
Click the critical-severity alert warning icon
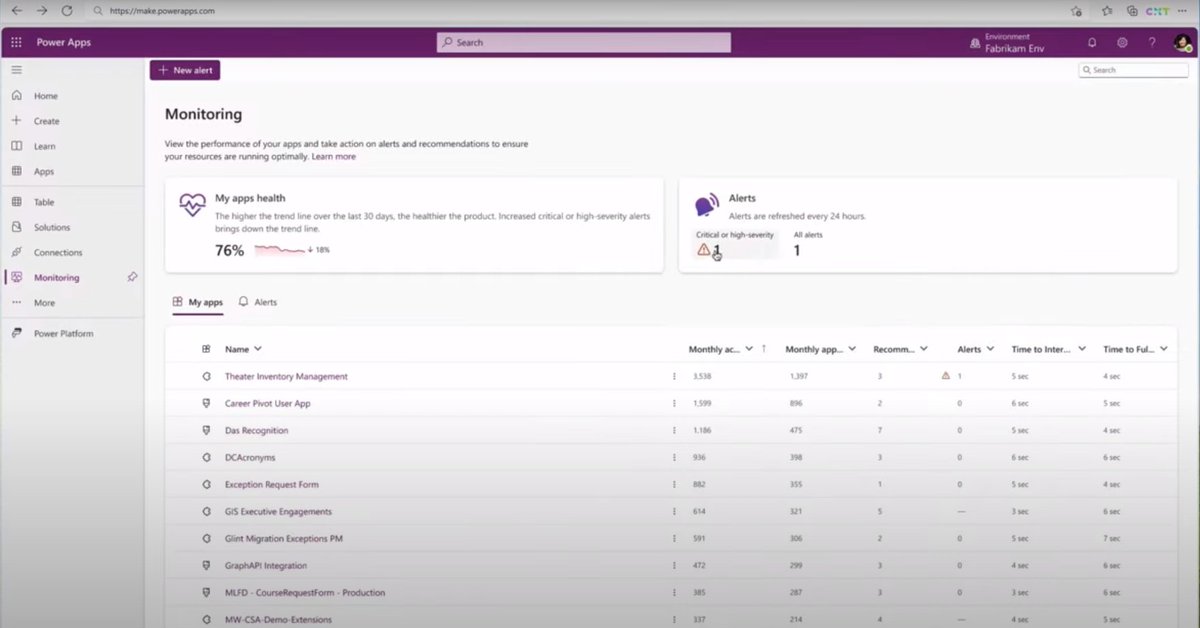704,248
